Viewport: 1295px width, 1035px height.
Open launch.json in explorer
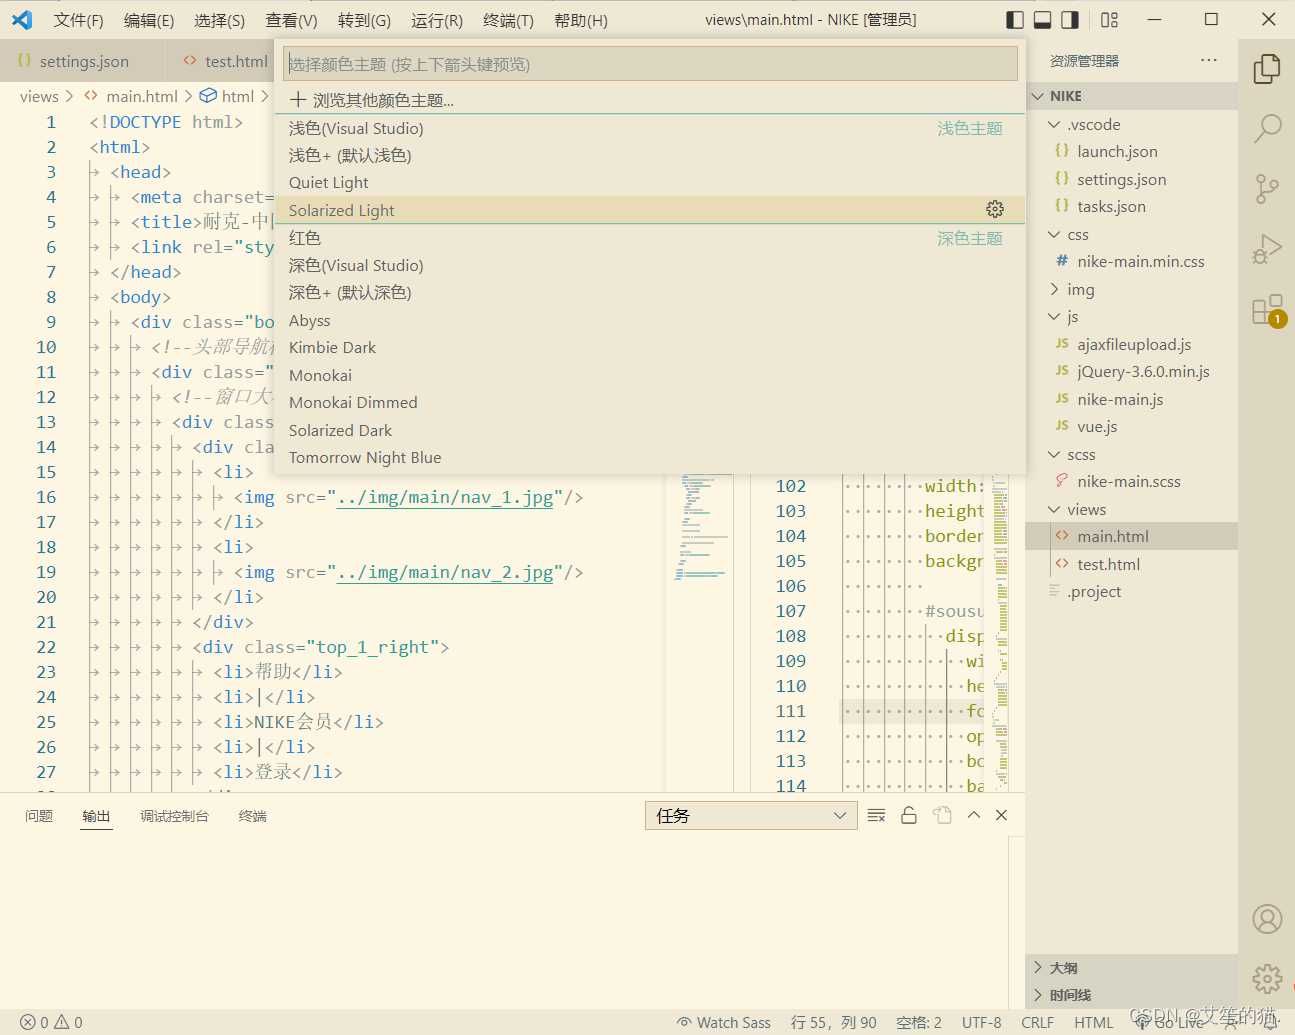[x=1131, y=151]
